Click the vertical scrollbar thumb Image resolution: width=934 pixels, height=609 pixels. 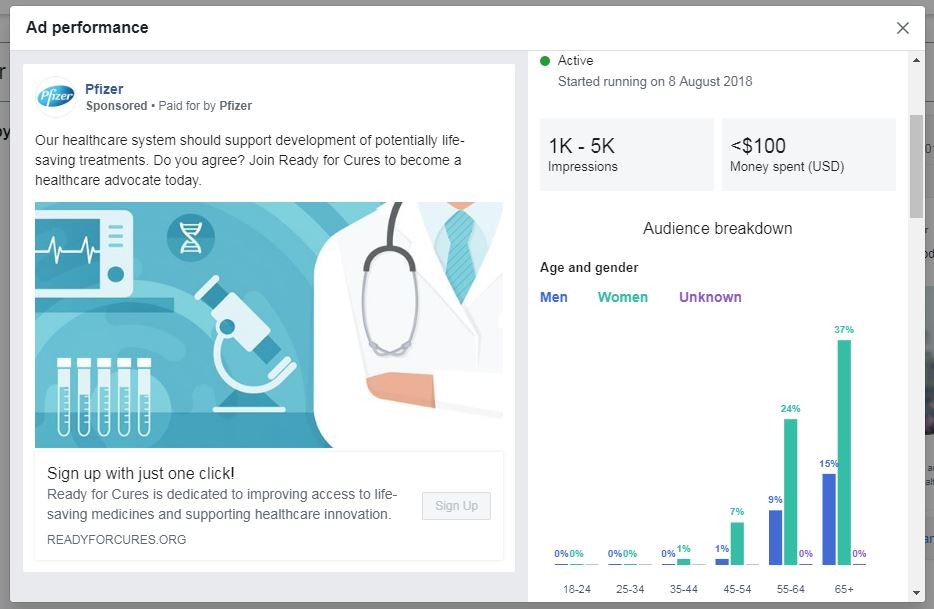pyautogui.click(x=916, y=166)
